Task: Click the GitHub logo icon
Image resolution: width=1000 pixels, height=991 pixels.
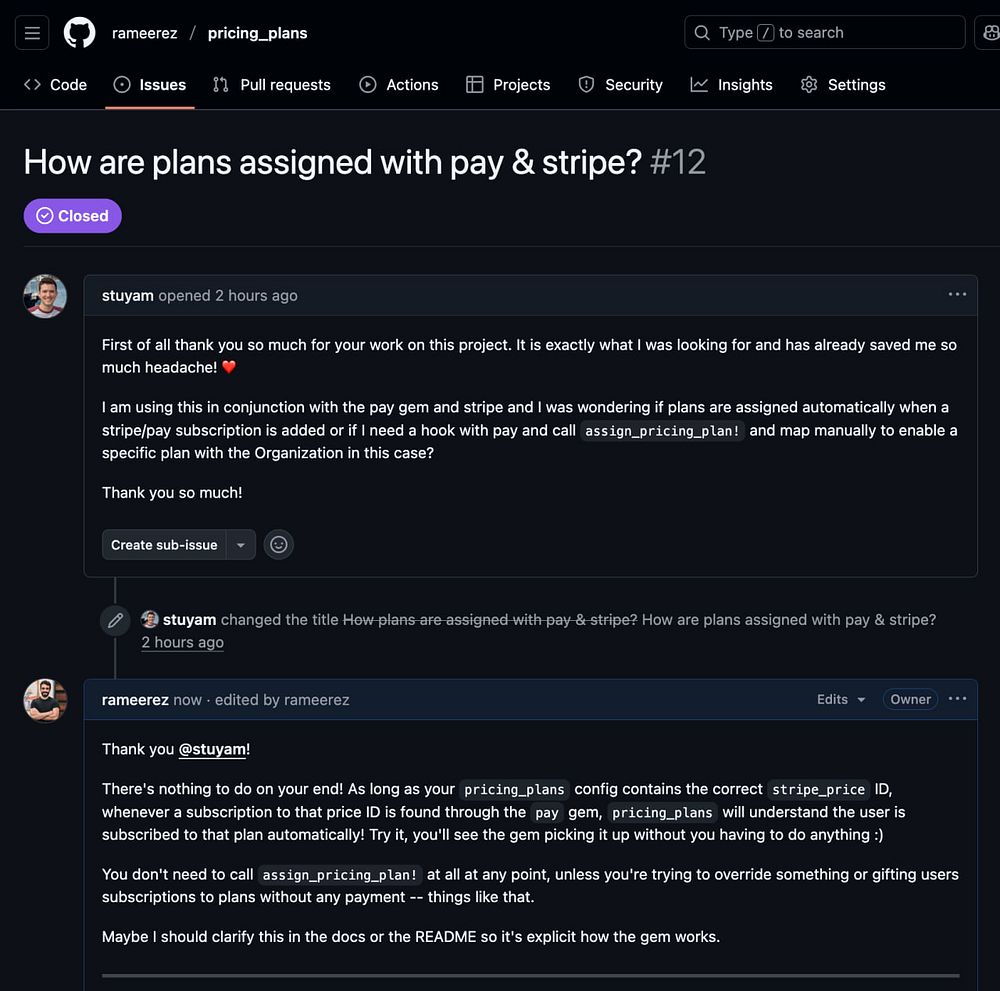Action: click(80, 33)
